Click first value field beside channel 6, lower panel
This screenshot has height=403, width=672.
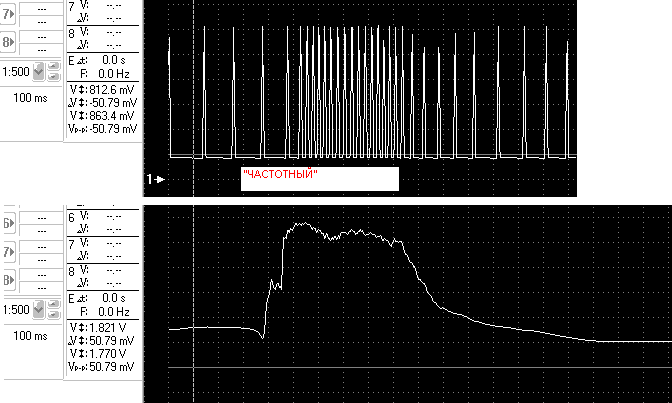pyautogui.click(x=41, y=218)
